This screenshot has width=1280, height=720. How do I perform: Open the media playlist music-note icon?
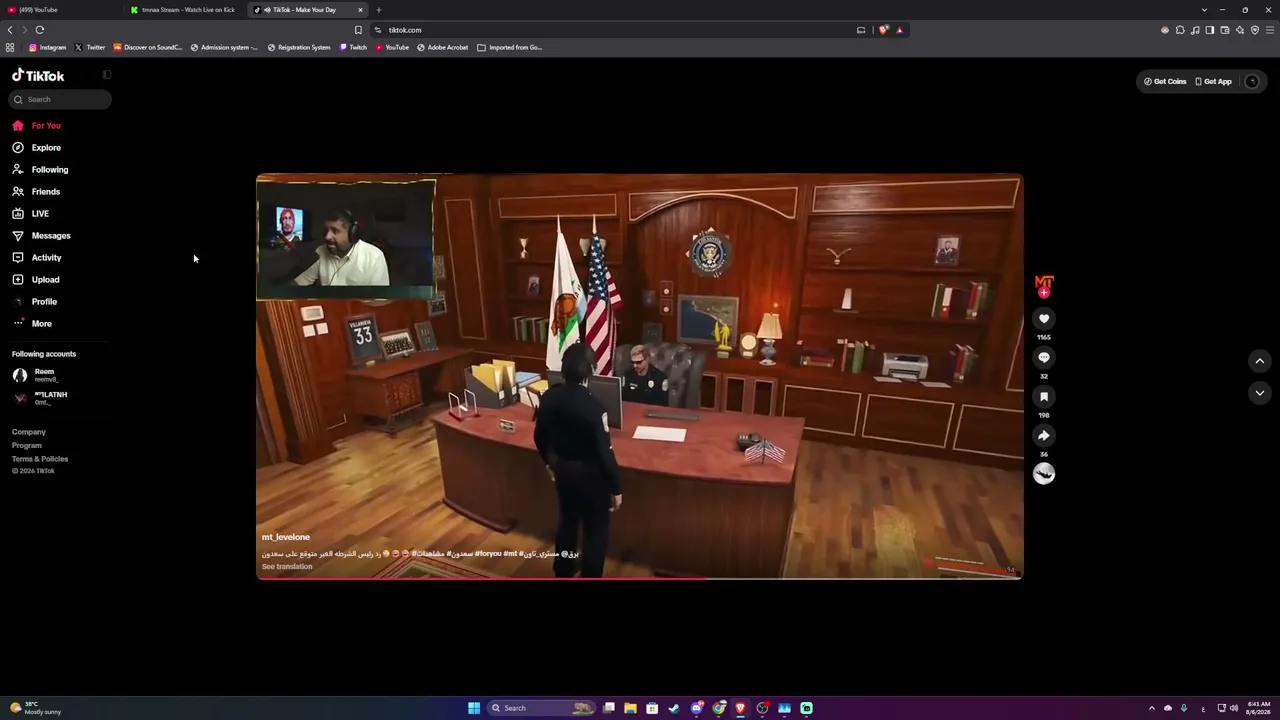tap(1195, 30)
